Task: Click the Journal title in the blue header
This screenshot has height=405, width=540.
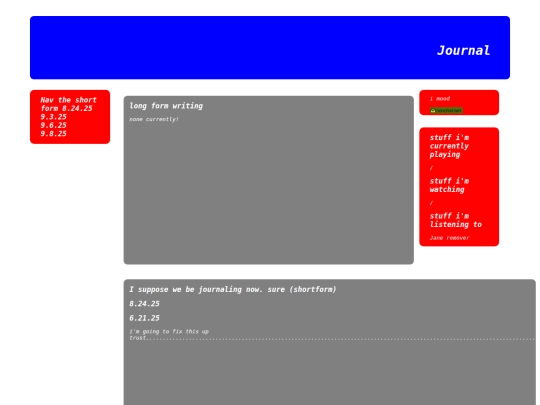Action: [463, 51]
